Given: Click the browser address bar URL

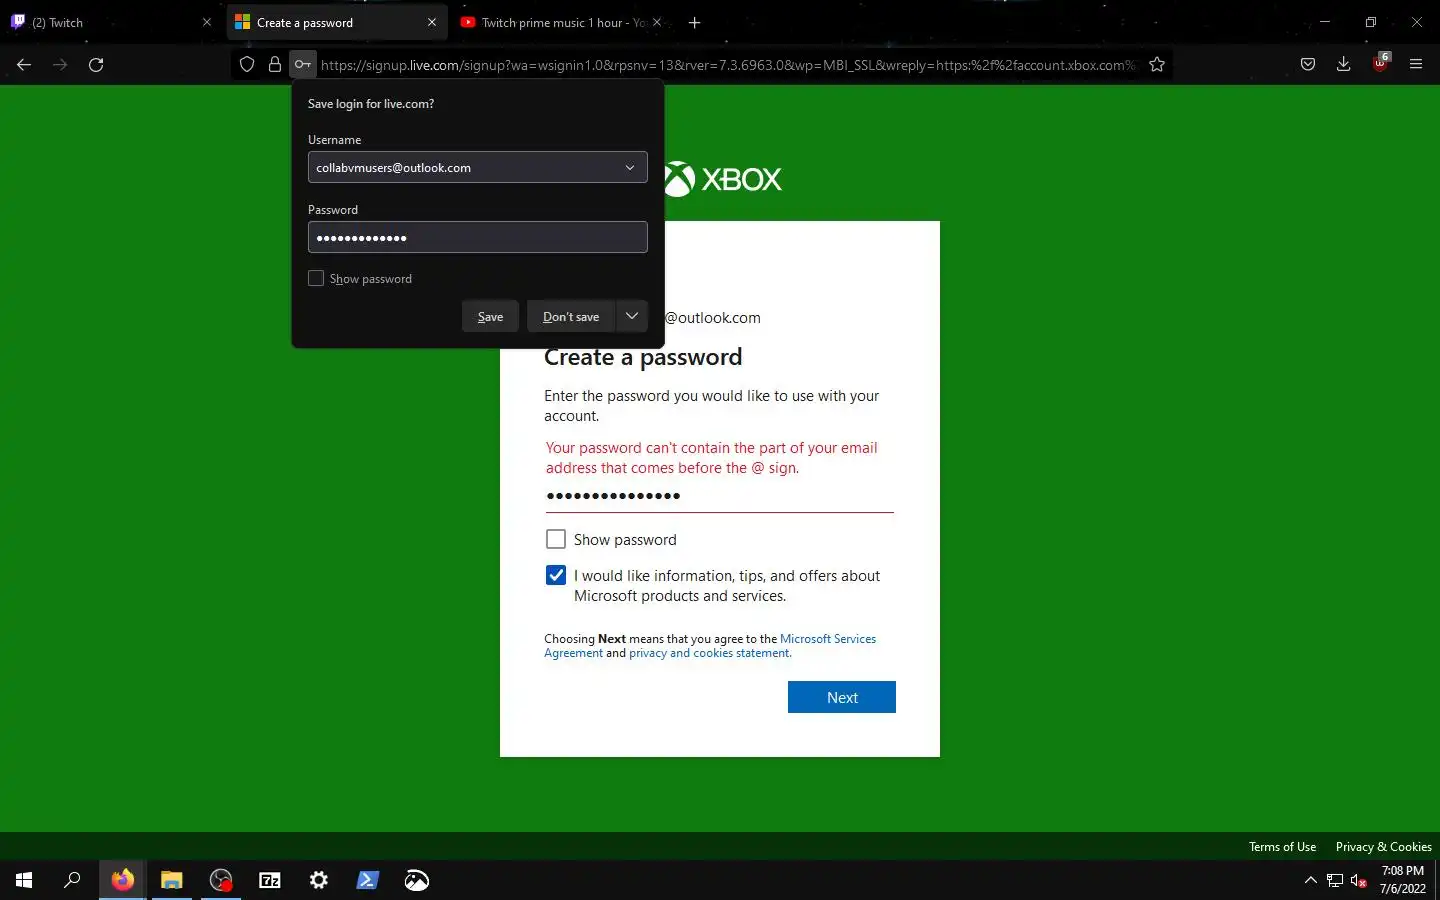Looking at the screenshot, I should coord(728,65).
